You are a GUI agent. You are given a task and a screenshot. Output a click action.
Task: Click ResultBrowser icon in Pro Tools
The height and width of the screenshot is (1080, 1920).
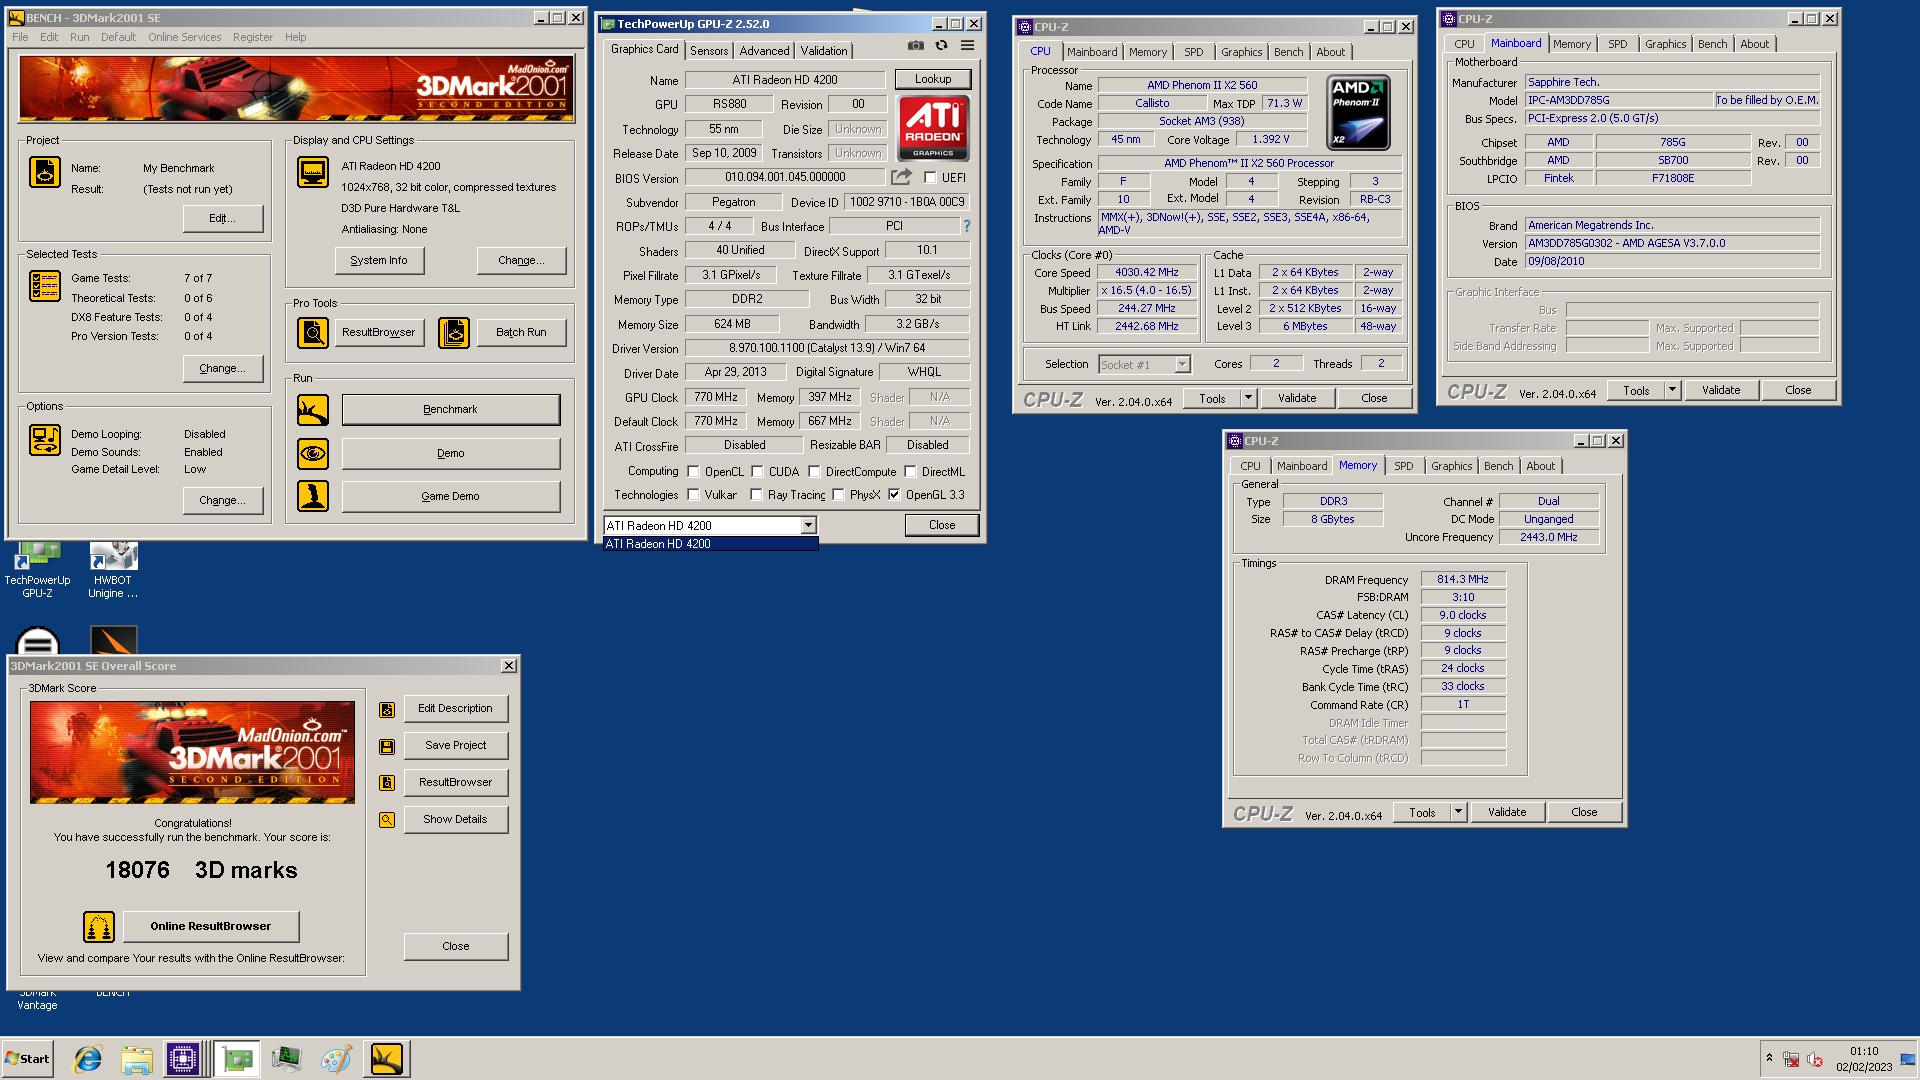pyautogui.click(x=313, y=332)
